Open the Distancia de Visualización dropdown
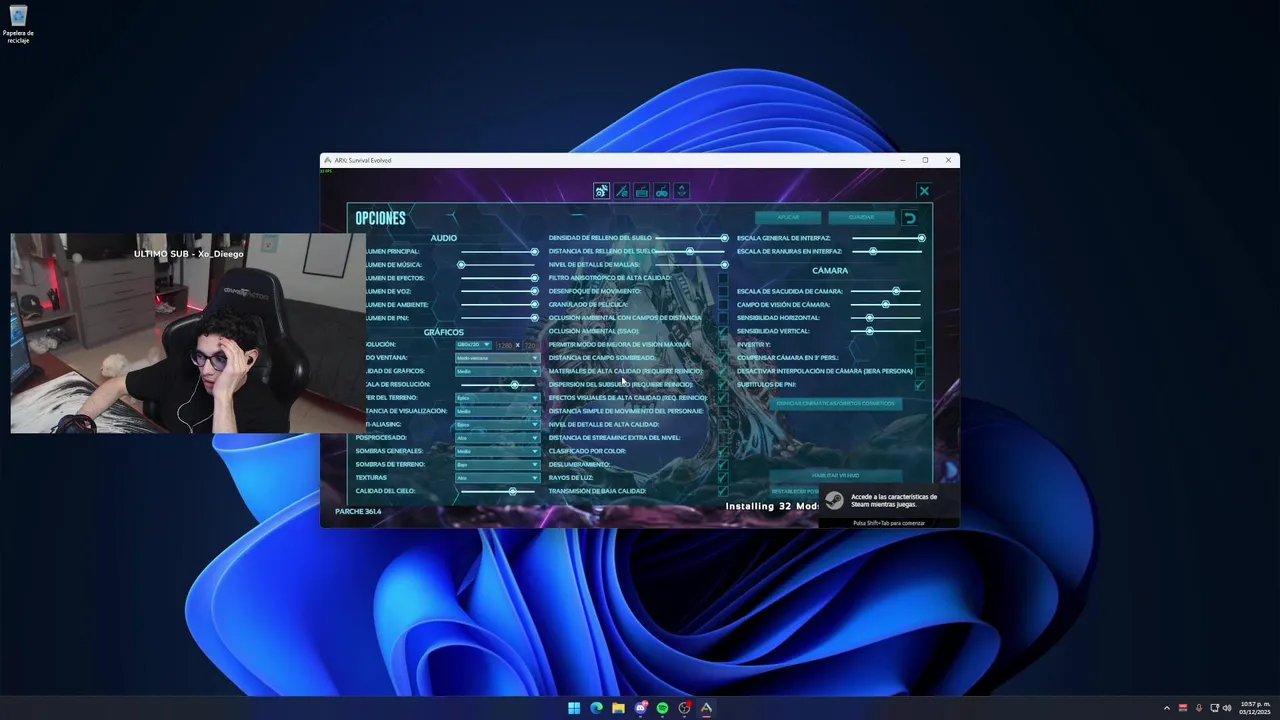The height and width of the screenshot is (720, 1280). tap(497, 411)
